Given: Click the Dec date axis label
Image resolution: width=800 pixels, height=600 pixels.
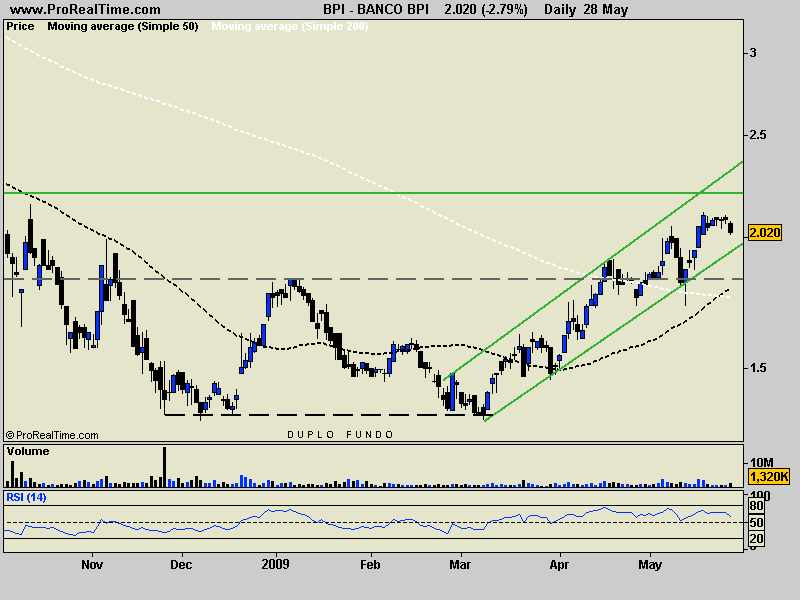Looking at the screenshot, I should 181,564.
